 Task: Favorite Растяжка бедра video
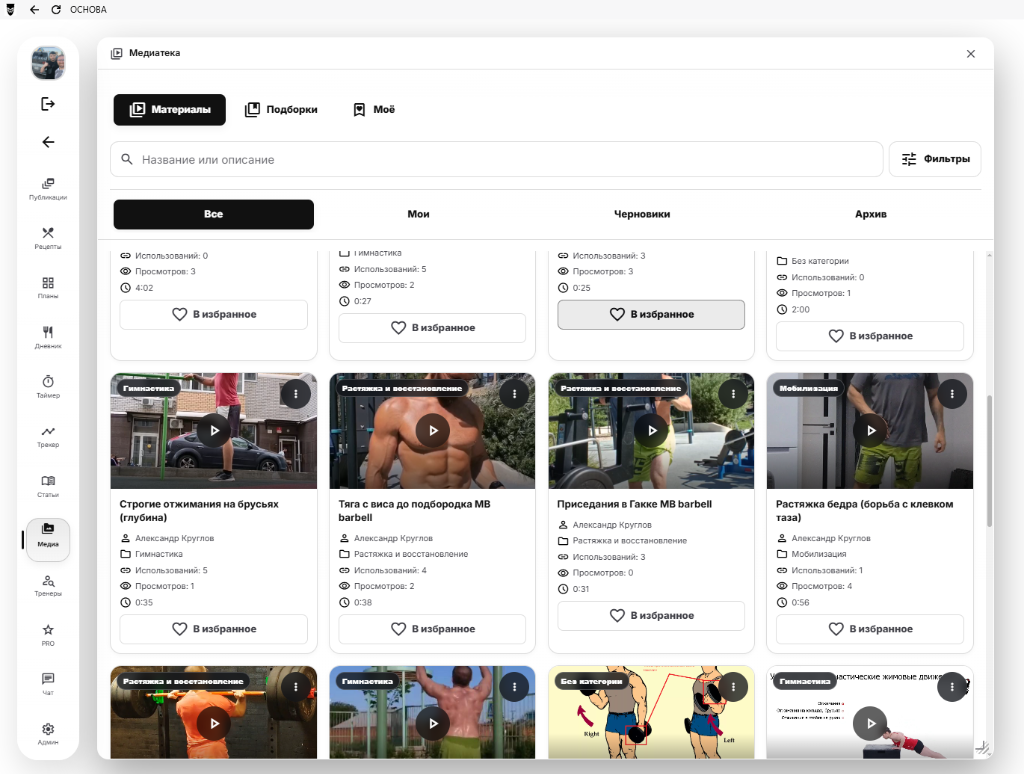(x=870, y=628)
